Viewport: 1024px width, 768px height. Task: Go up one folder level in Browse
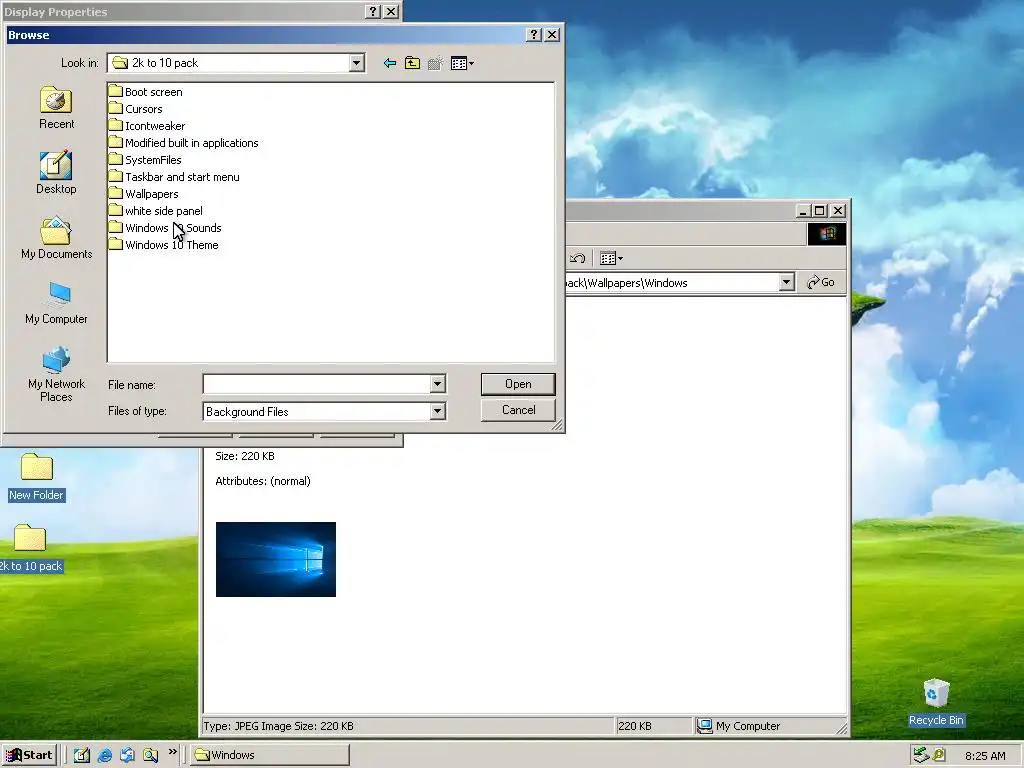click(x=412, y=63)
